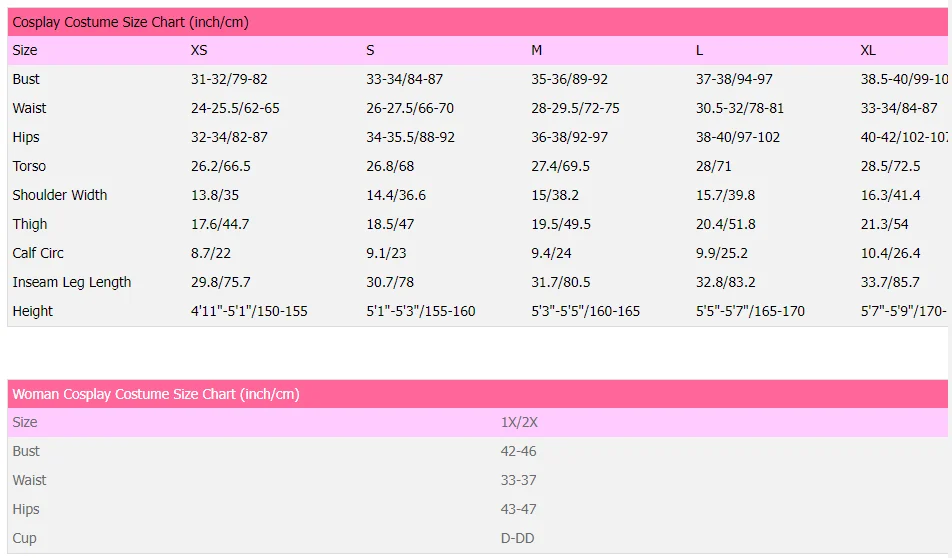Click the Torso row label

tap(29, 166)
